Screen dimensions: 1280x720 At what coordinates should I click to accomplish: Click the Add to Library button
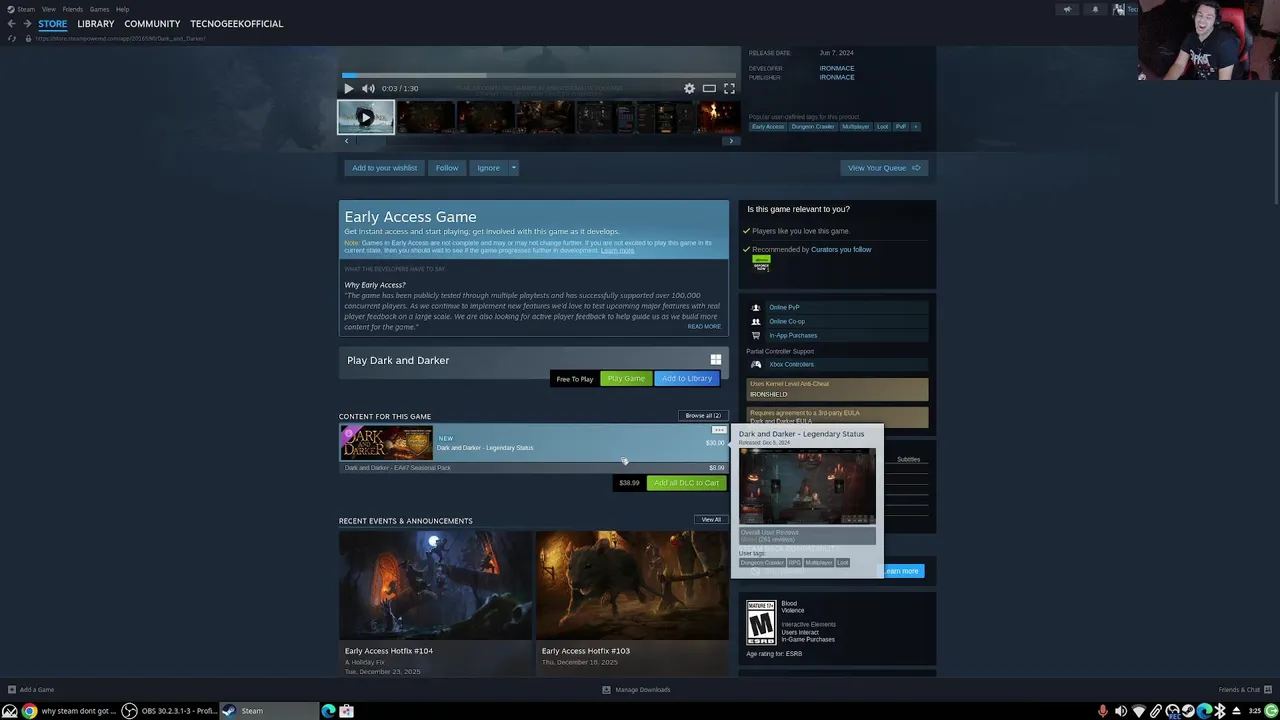[x=687, y=379]
